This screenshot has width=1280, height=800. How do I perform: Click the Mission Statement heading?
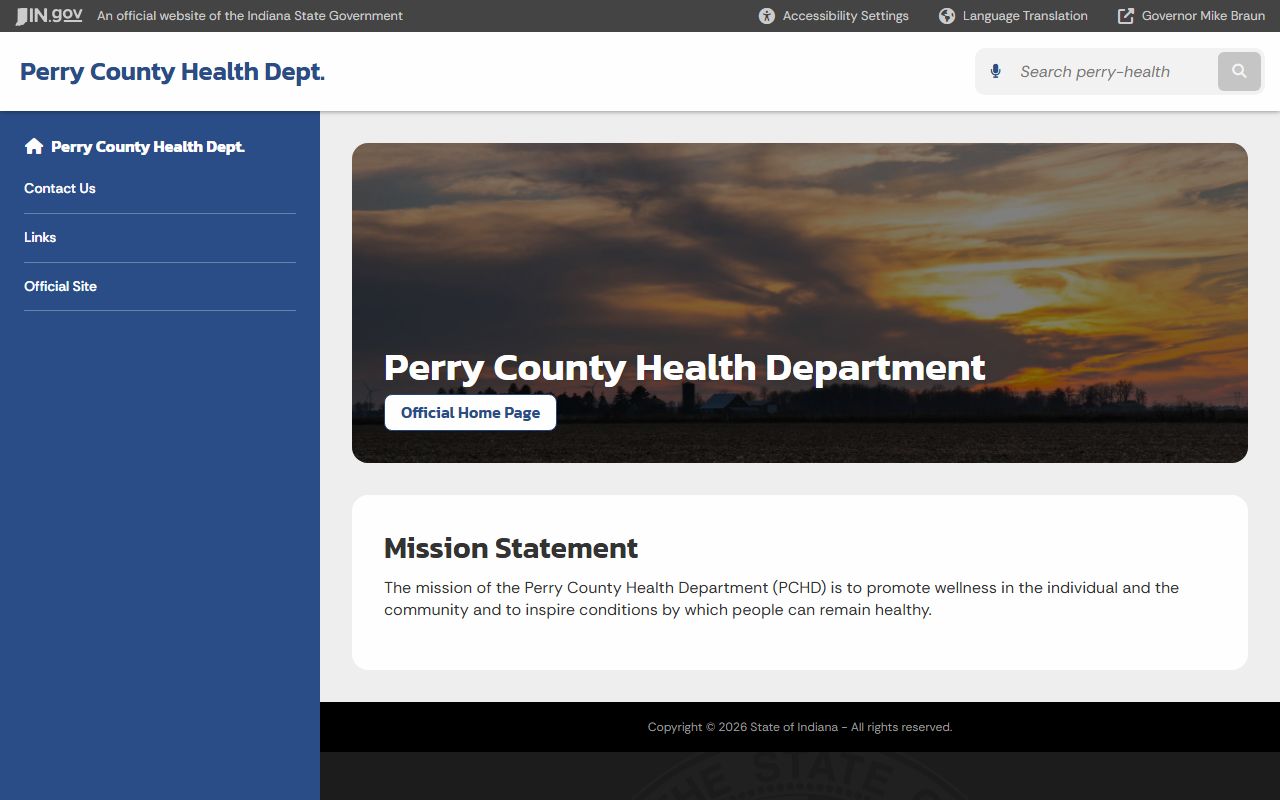coord(511,548)
